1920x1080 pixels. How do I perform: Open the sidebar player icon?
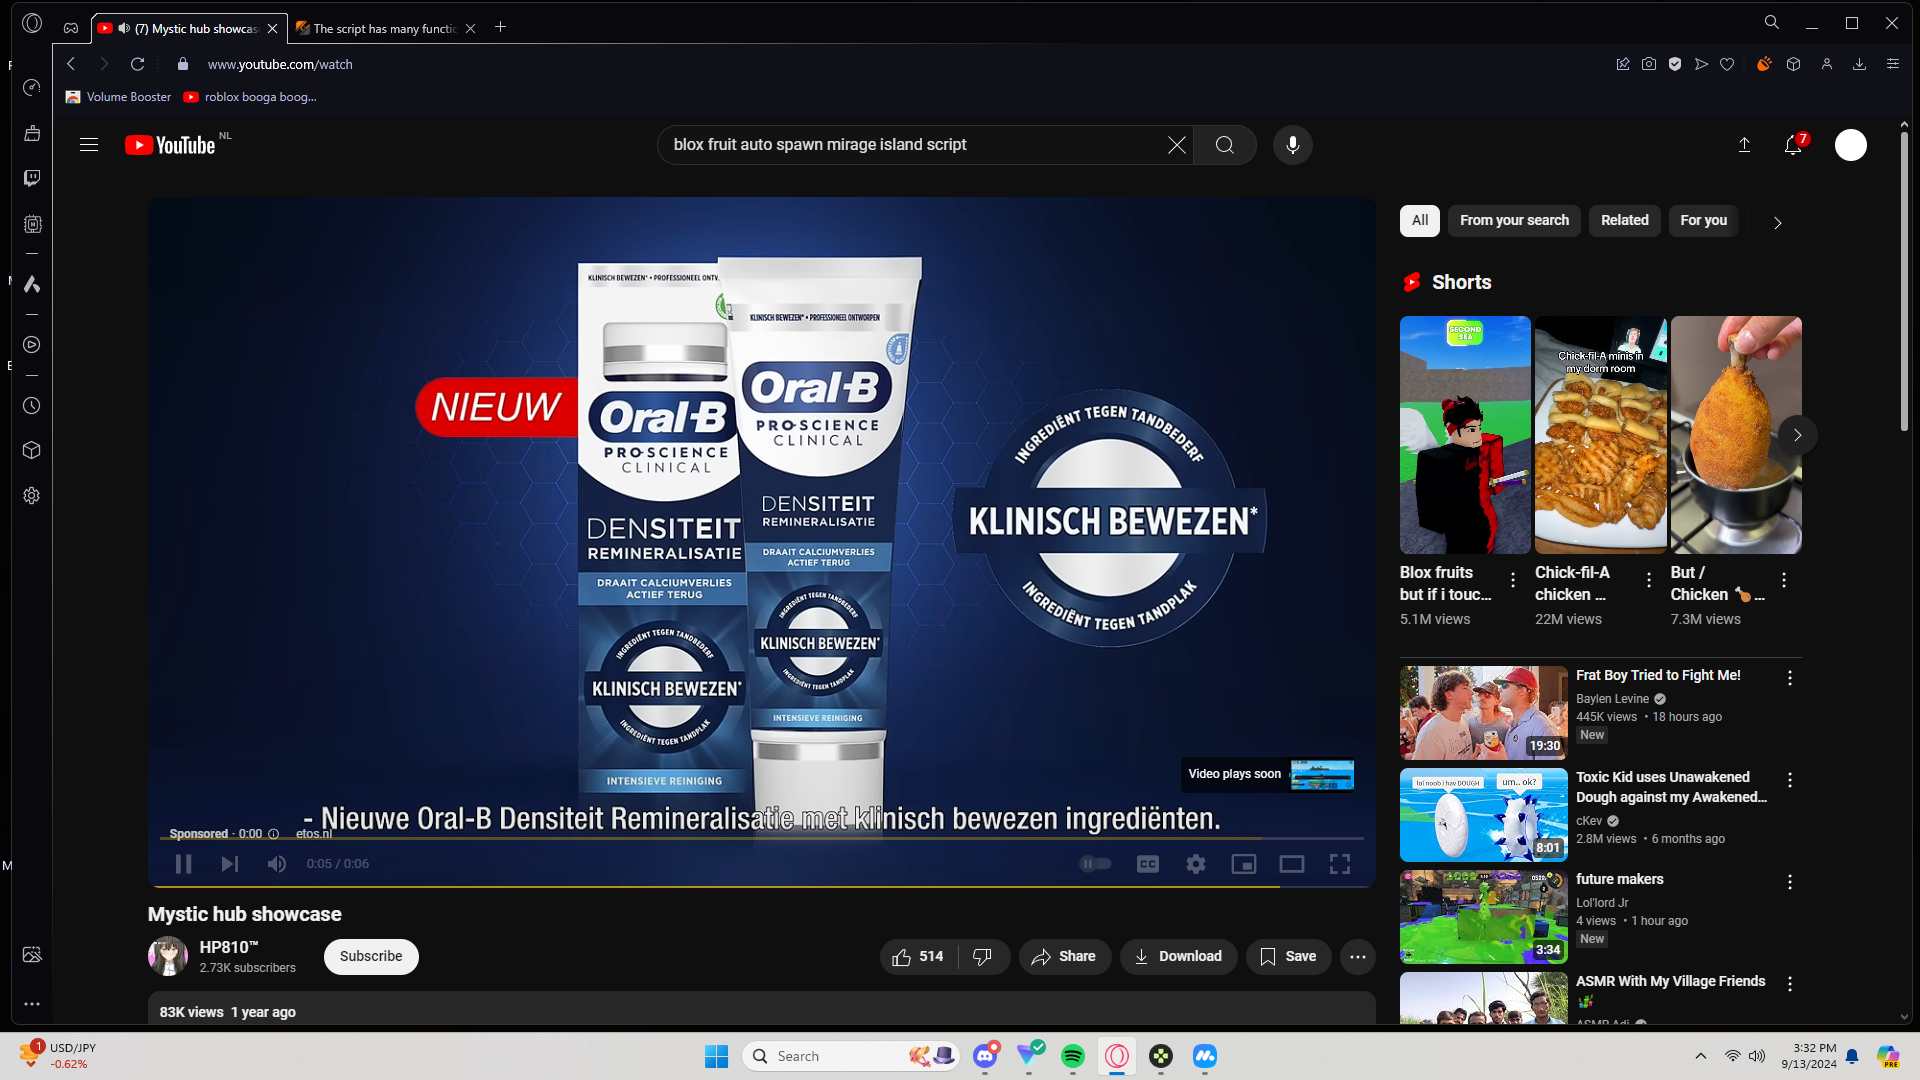pos(32,345)
